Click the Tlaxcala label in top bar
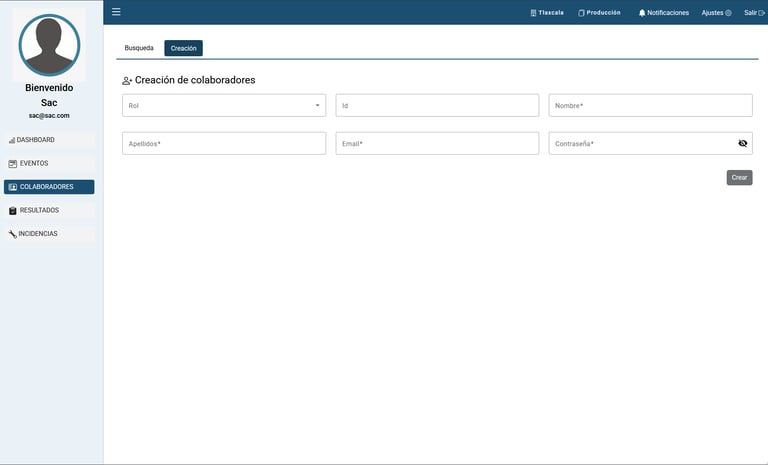Viewport: 768px width, 465px height. coord(551,13)
